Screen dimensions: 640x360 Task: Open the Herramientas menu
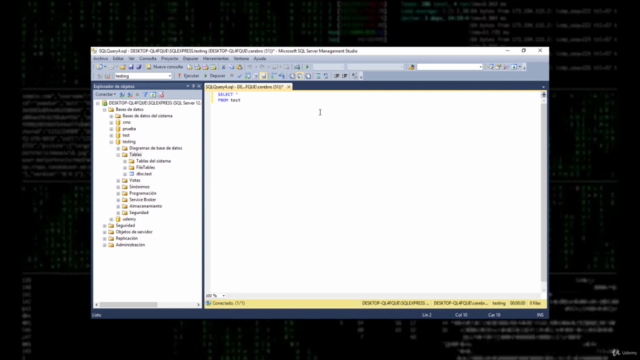point(216,58)
